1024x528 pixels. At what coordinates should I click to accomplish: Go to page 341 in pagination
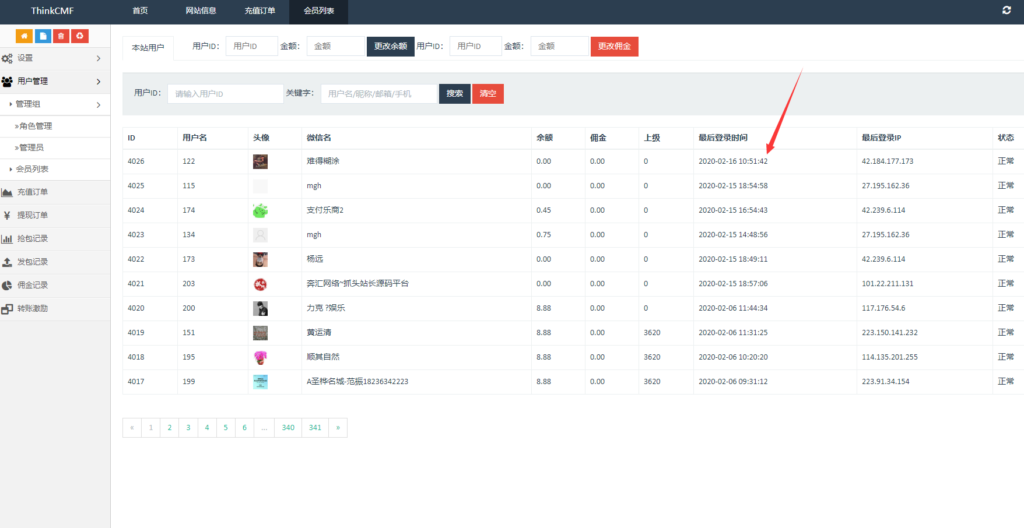(315, 427)
